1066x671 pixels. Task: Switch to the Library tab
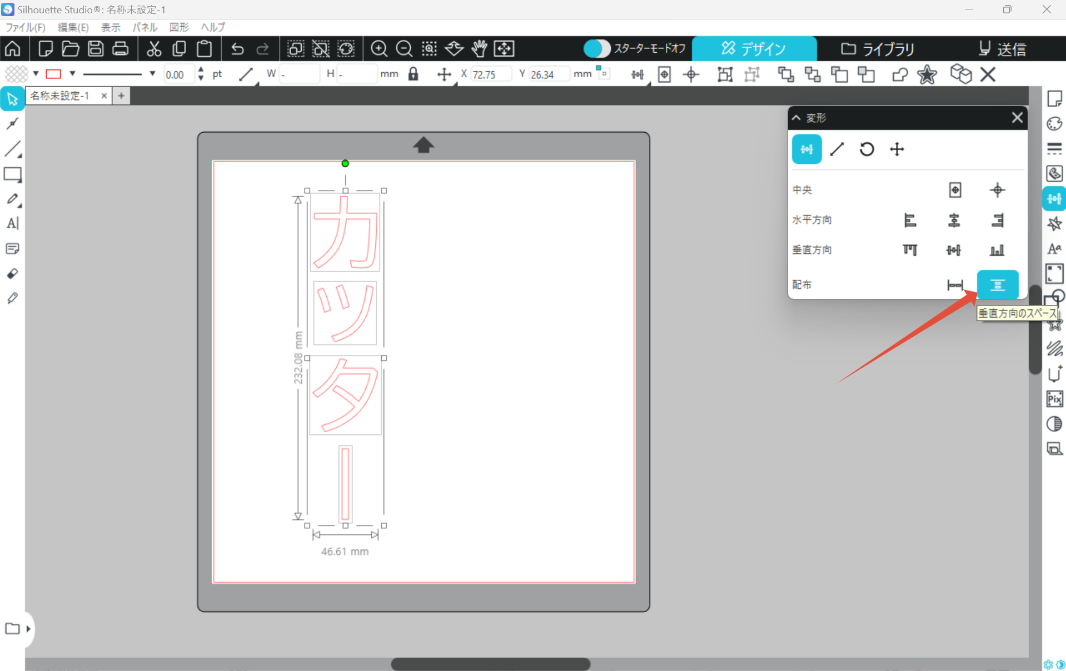pyautogui.click(x=878, y=49)
